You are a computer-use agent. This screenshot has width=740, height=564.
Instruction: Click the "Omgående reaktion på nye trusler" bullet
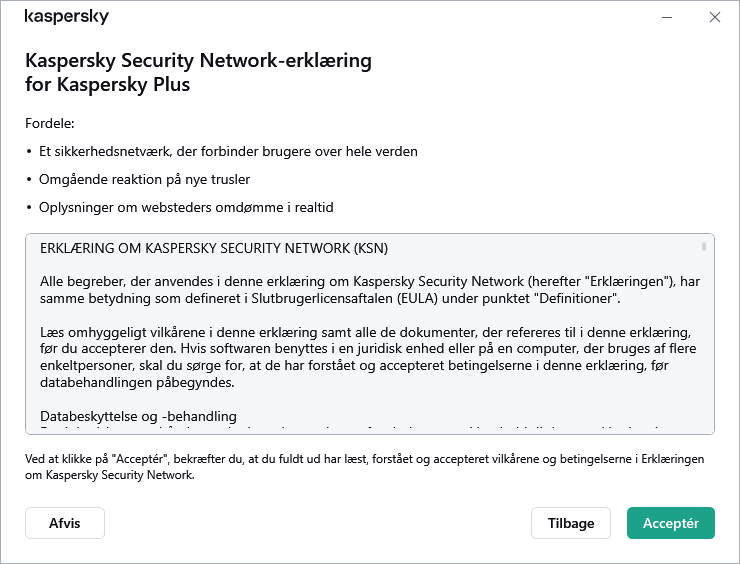[145, 179]
